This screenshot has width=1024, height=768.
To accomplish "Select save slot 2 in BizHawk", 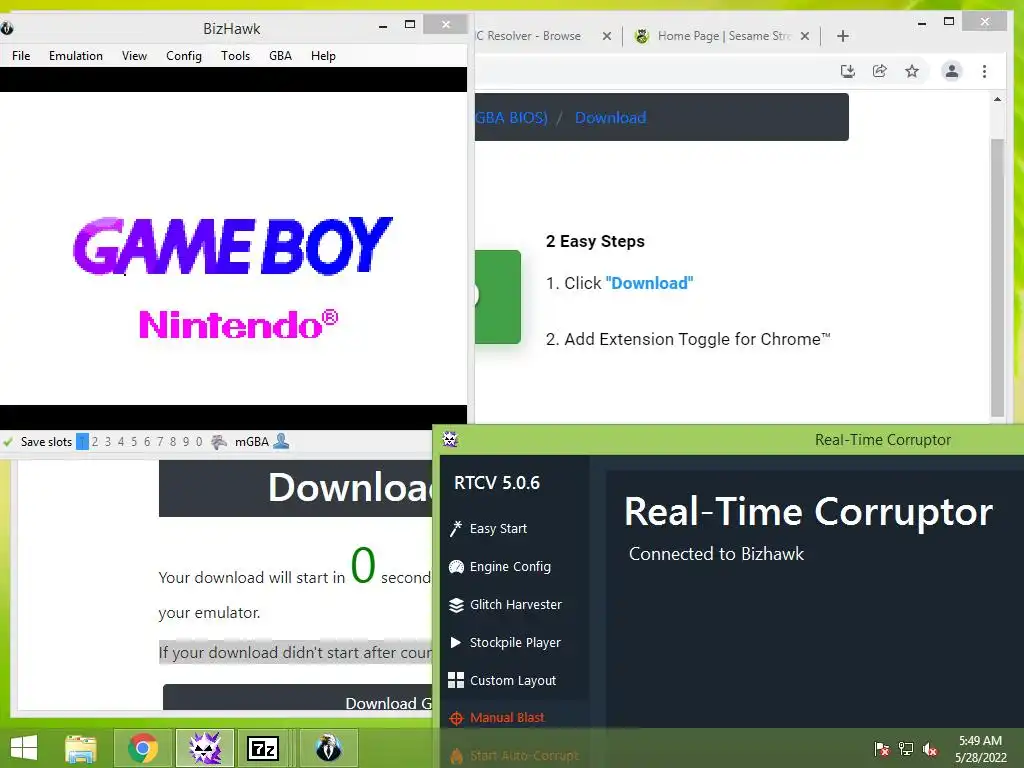I will pyautogui.click(x=95, y=441).
